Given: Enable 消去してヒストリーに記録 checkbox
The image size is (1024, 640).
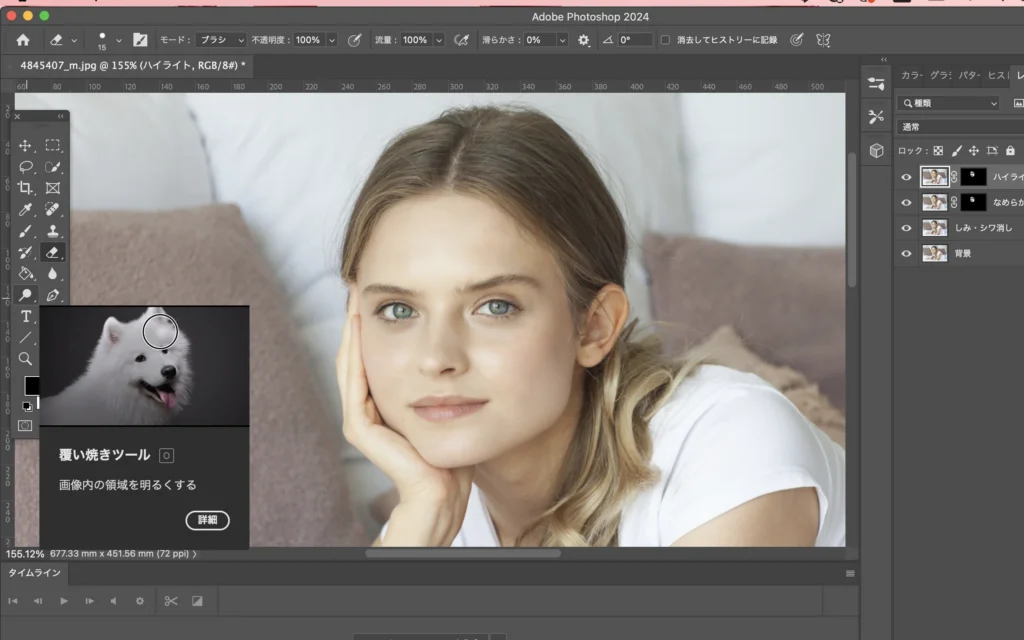Looking at the screenshot, I should [666, 40].
